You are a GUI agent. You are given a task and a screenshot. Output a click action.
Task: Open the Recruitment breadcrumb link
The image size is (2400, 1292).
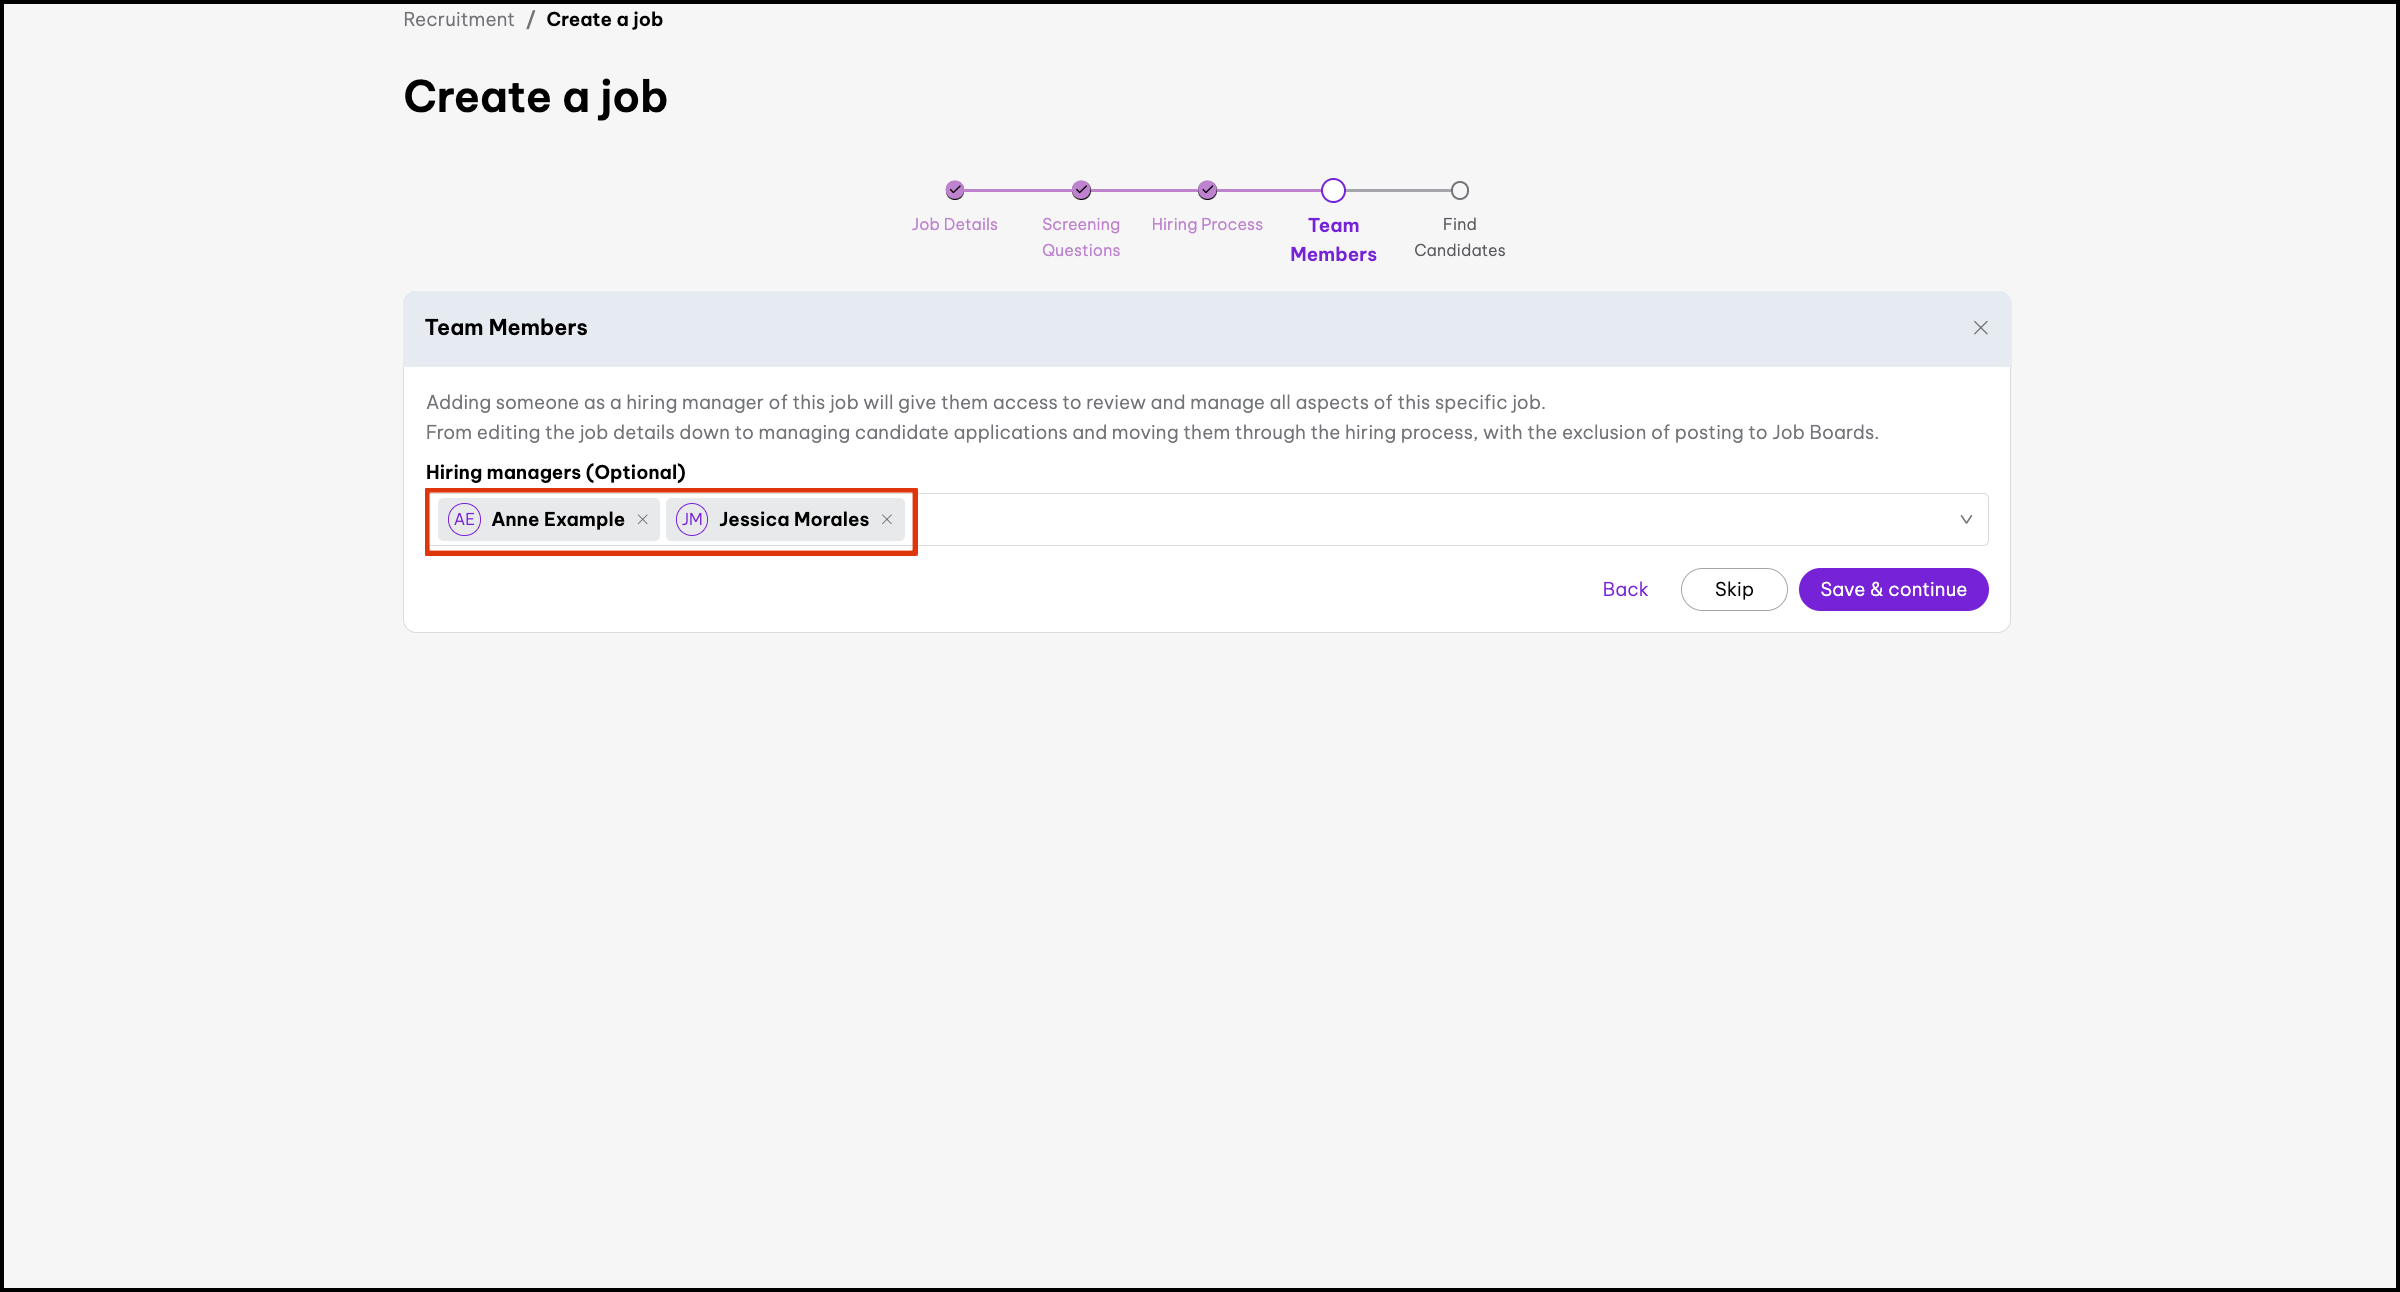[458, 19]
